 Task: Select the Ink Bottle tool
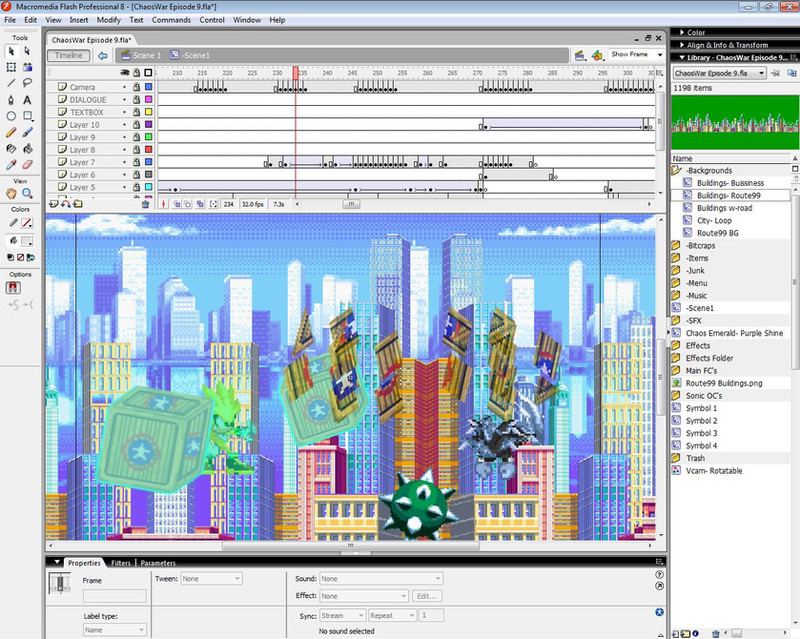(x=11, y=149)
